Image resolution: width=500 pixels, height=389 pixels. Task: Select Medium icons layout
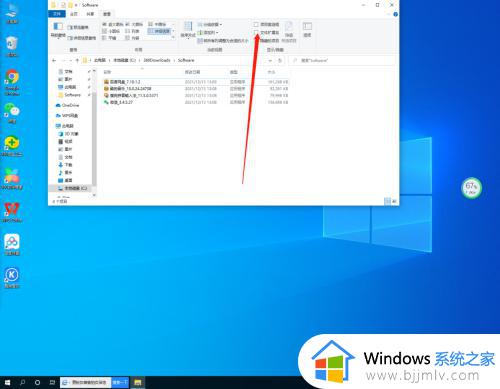pyautogui.click(x=157, y=24)
